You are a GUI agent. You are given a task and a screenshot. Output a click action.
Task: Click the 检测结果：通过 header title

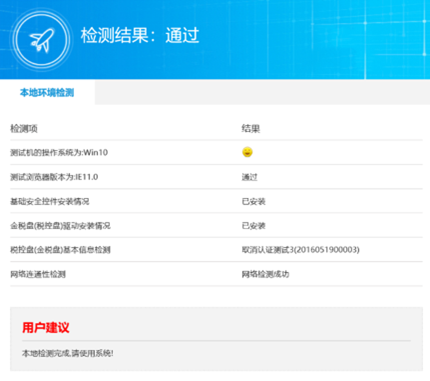(140, 35)
